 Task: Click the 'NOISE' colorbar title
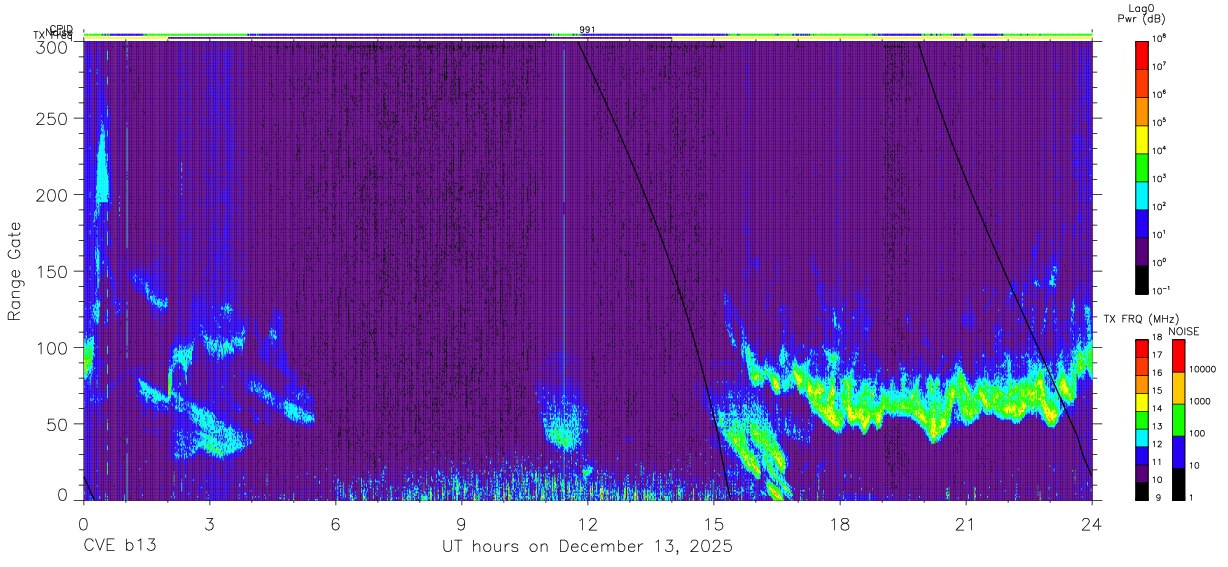pyautogui.click(x=1184, y=330)
